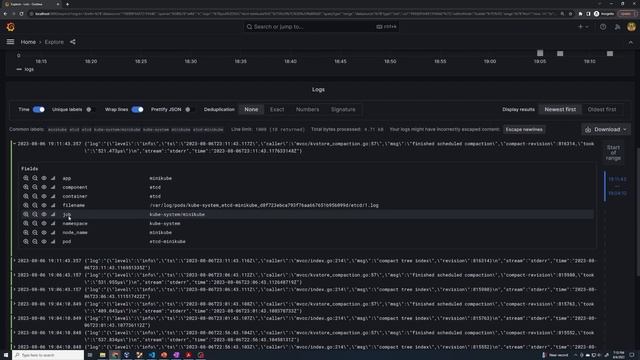This screenshot has height=360, width=640.
Task: Open the help question mark icon
Action: [603, 27]
